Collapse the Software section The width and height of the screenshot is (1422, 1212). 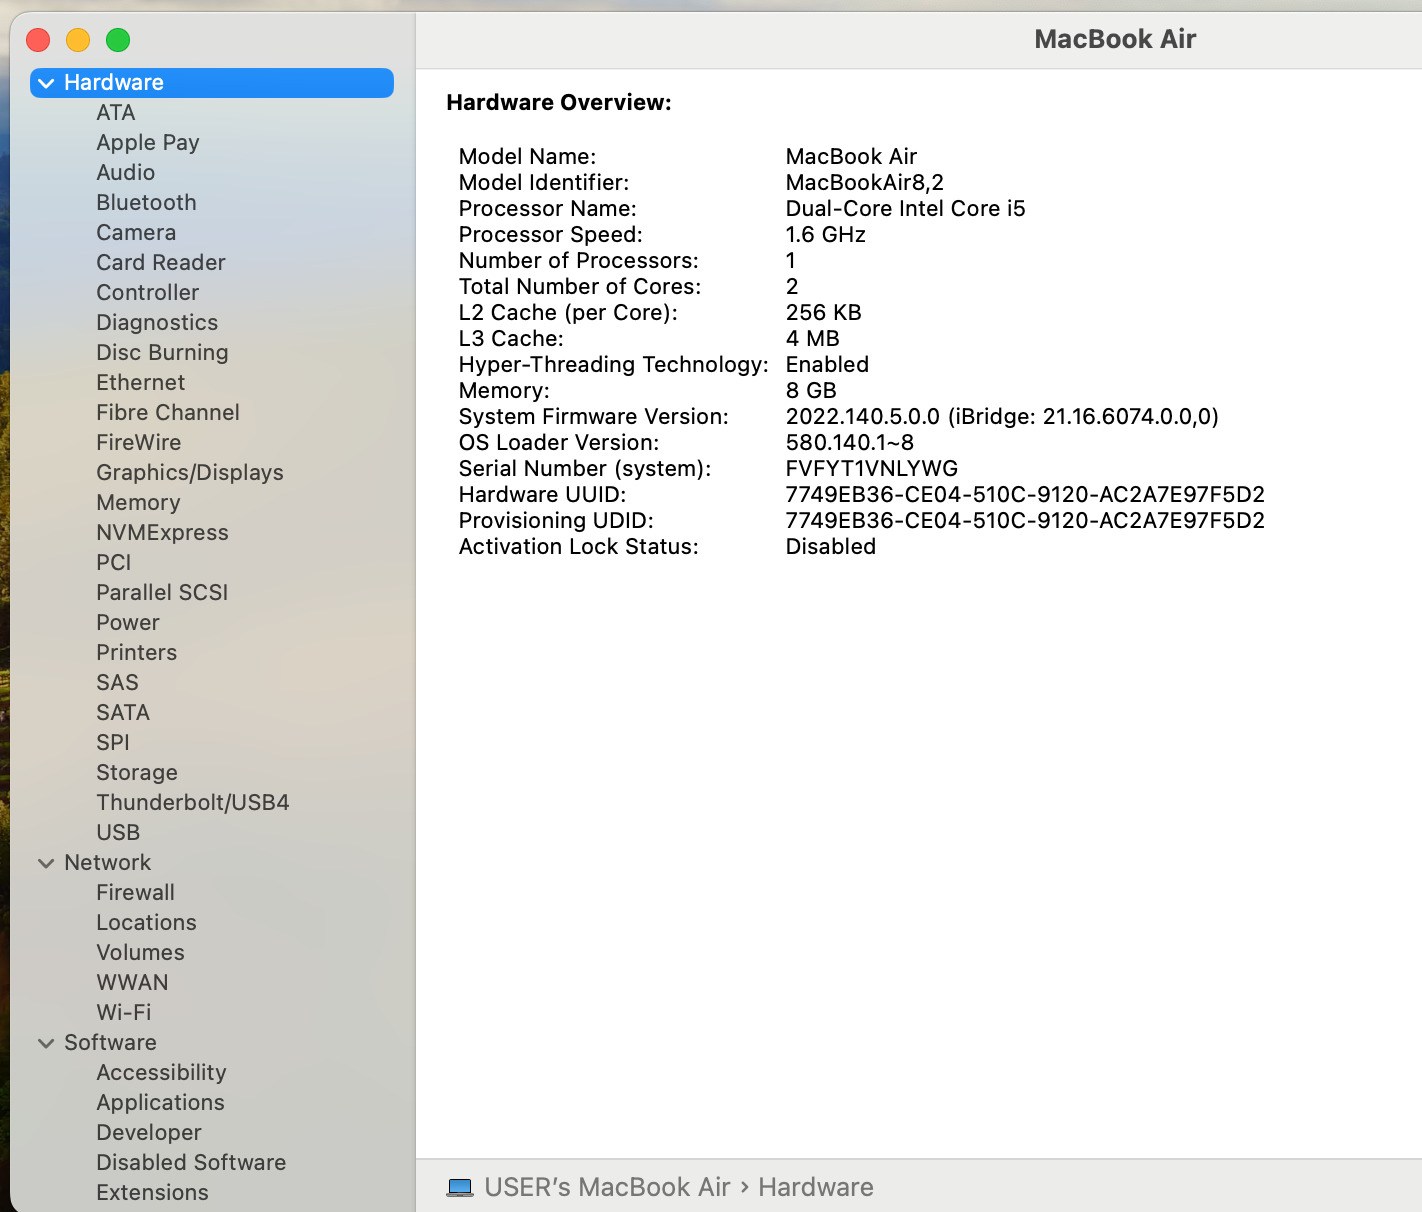pos(46,1042)
